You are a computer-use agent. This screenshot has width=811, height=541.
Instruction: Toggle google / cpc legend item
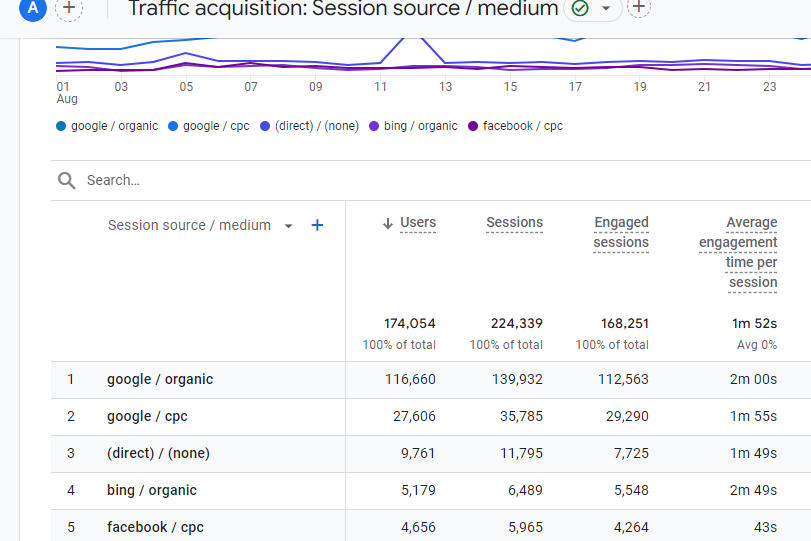[x=209, y=126]
